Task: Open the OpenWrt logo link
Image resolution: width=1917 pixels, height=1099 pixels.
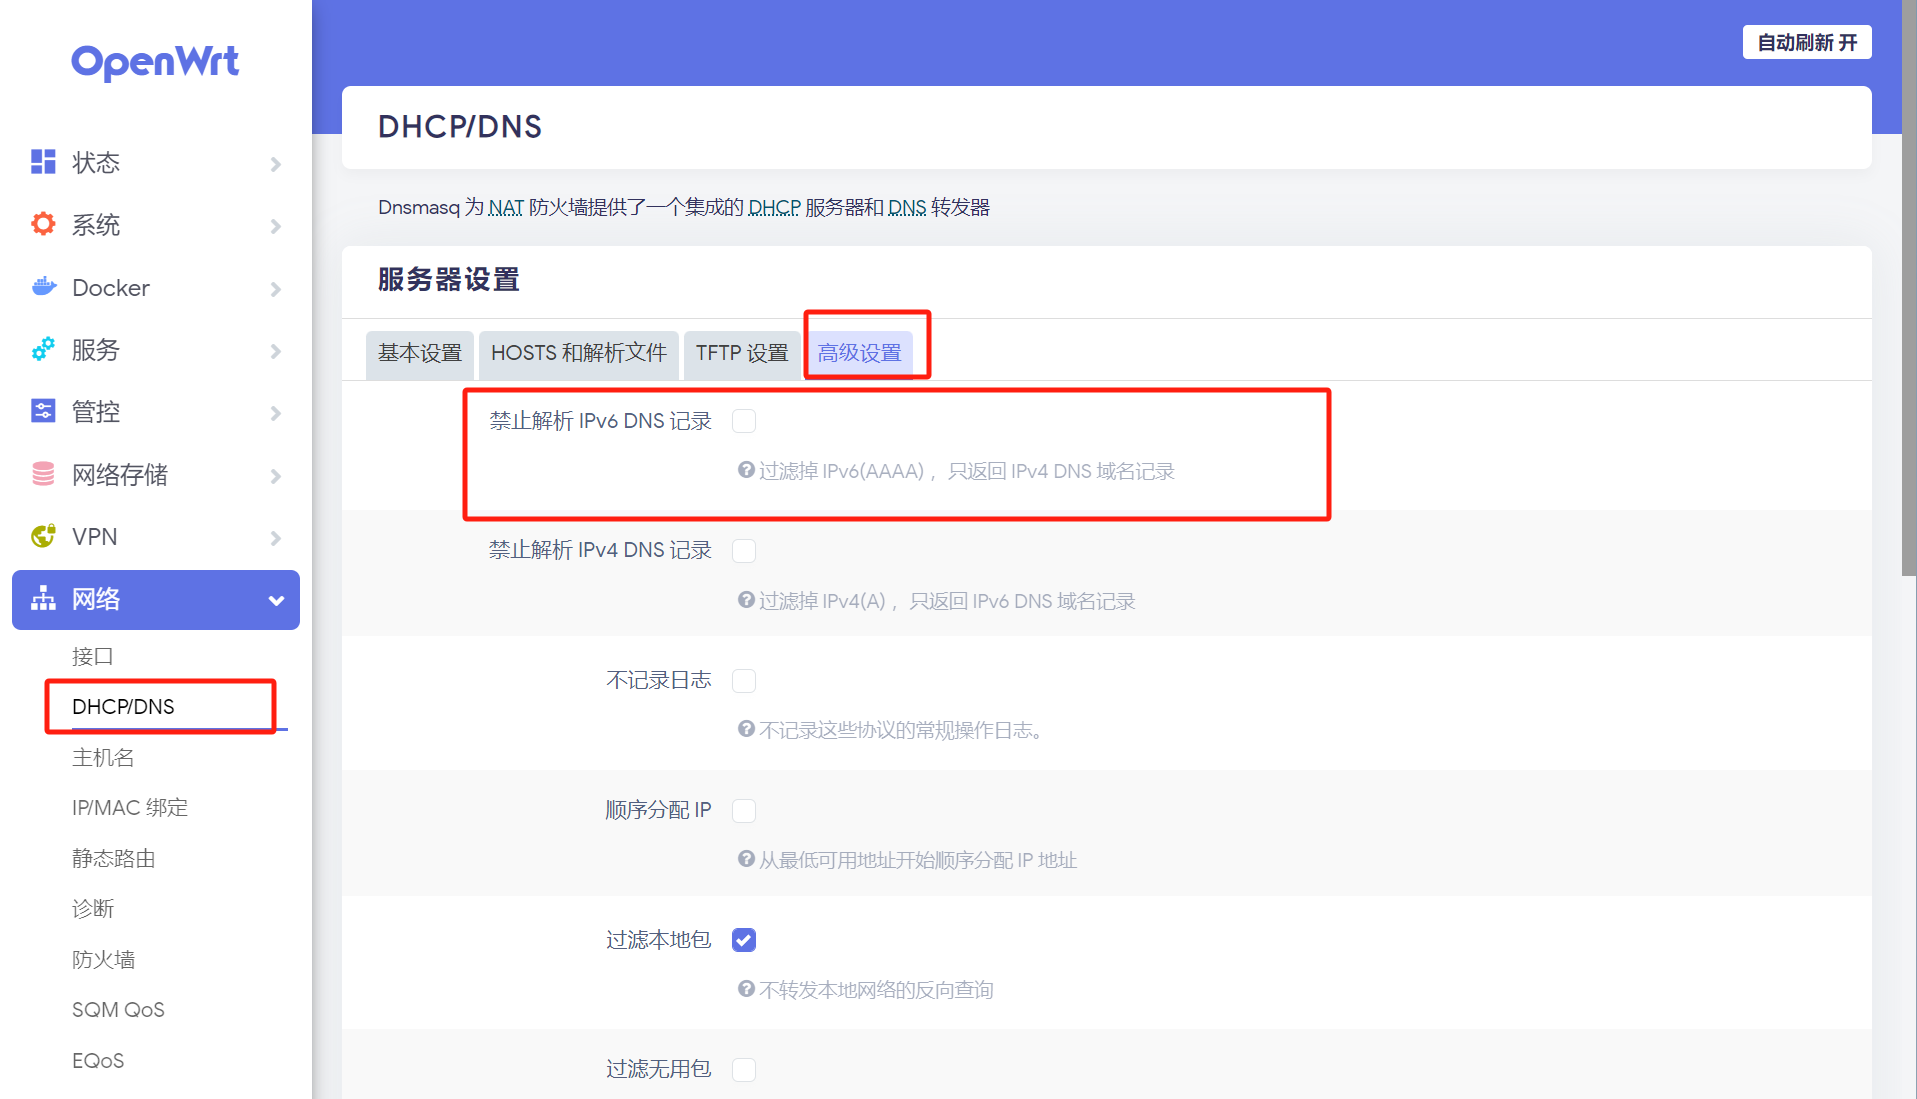Action: click(155, 61)
